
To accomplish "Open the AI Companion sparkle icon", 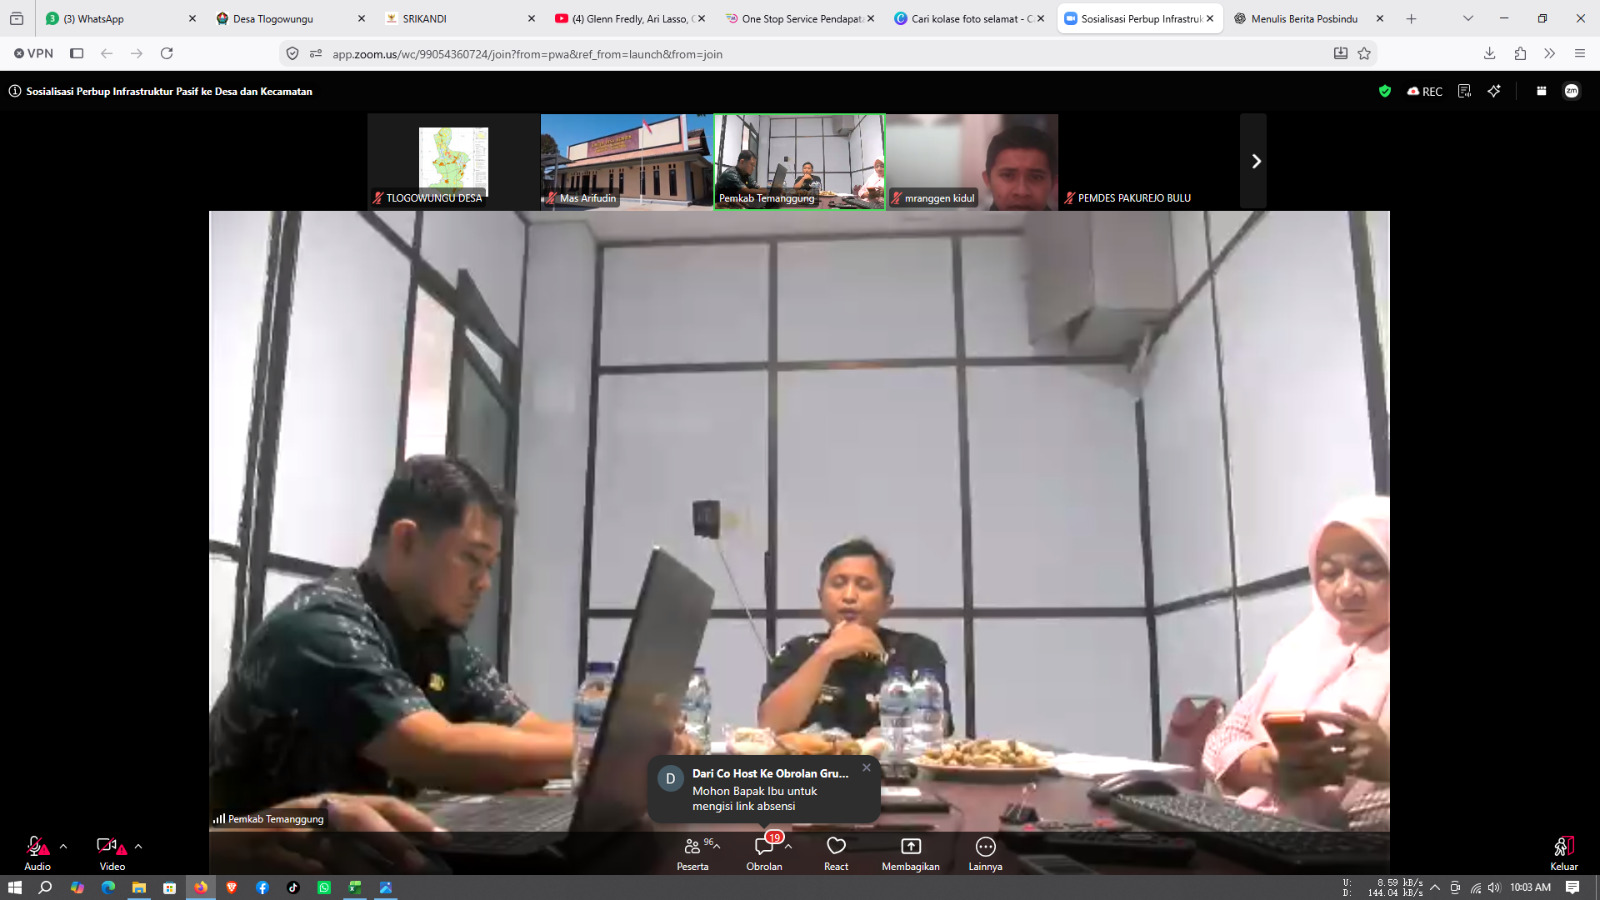I will click(x=1494, y=91).
